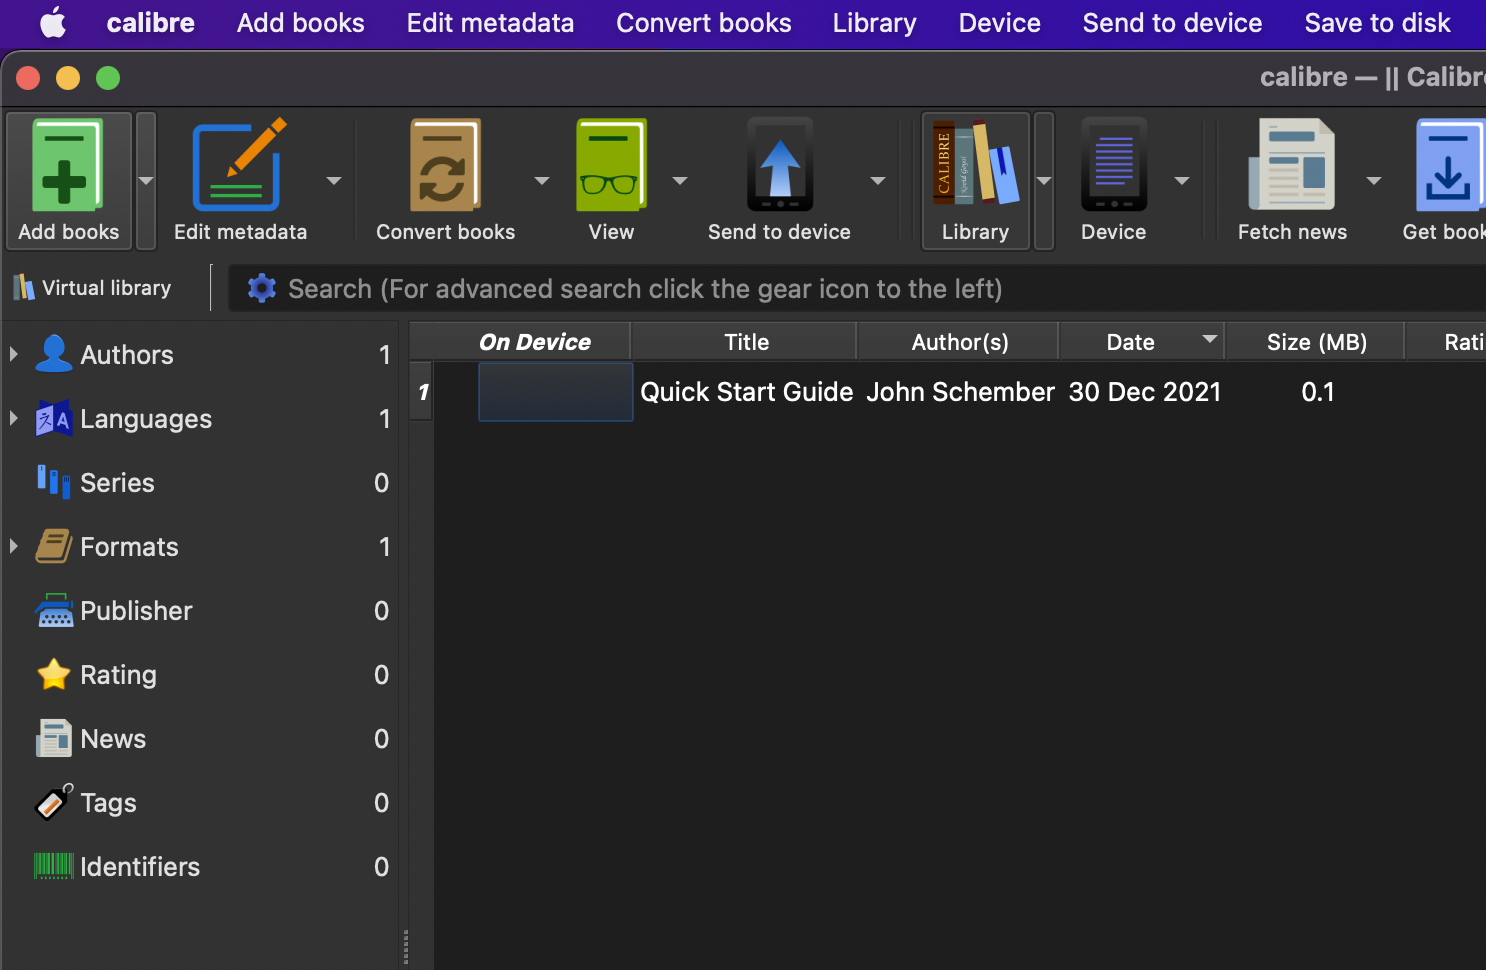This screenshot has height=970, width=1486.
Task: Select the Publisher typewriter icon
Action: click(x=54, y=610)
